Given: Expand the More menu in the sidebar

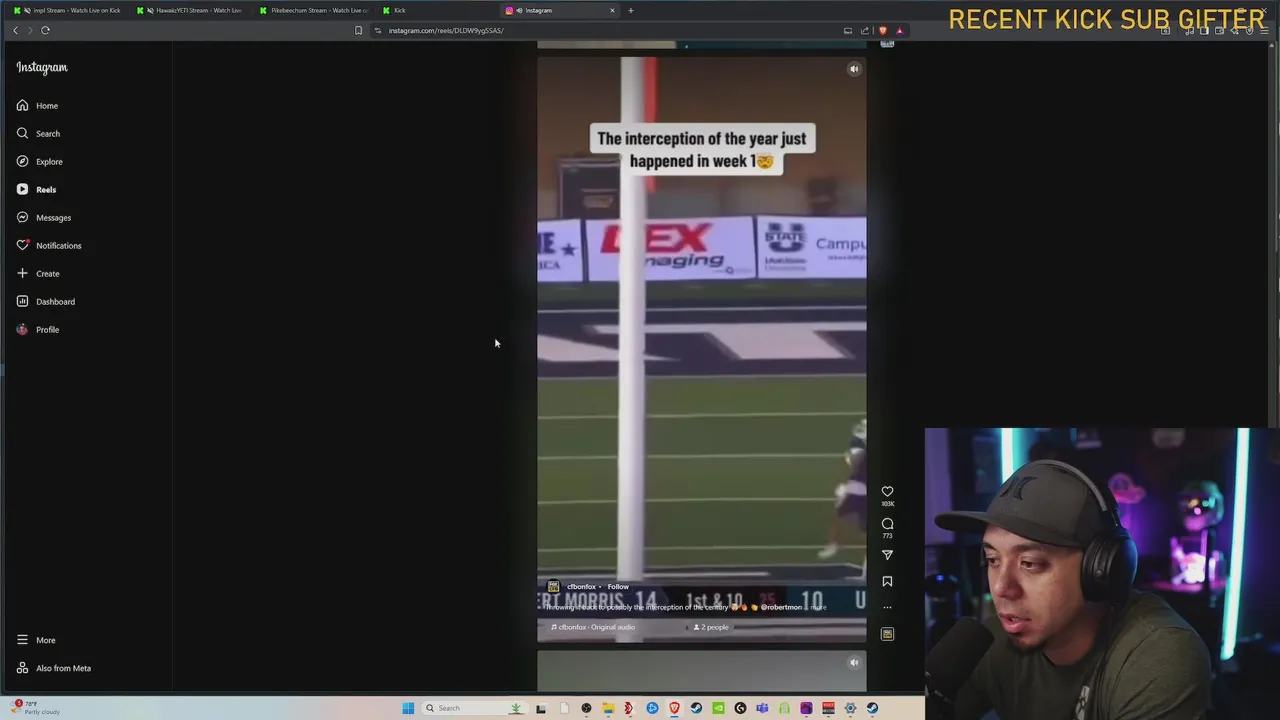Looking at the screenshot, I should click(36, 640).
